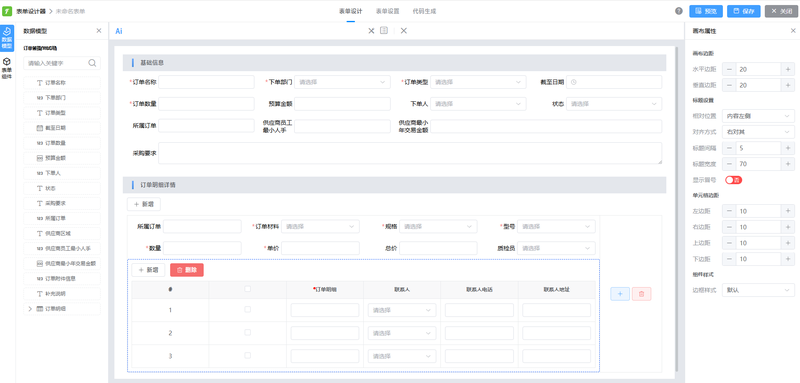The height and width of the screenshot is (383, 800).
Task: Click the red trash button beside the detail row
Action: click(641, 294)
